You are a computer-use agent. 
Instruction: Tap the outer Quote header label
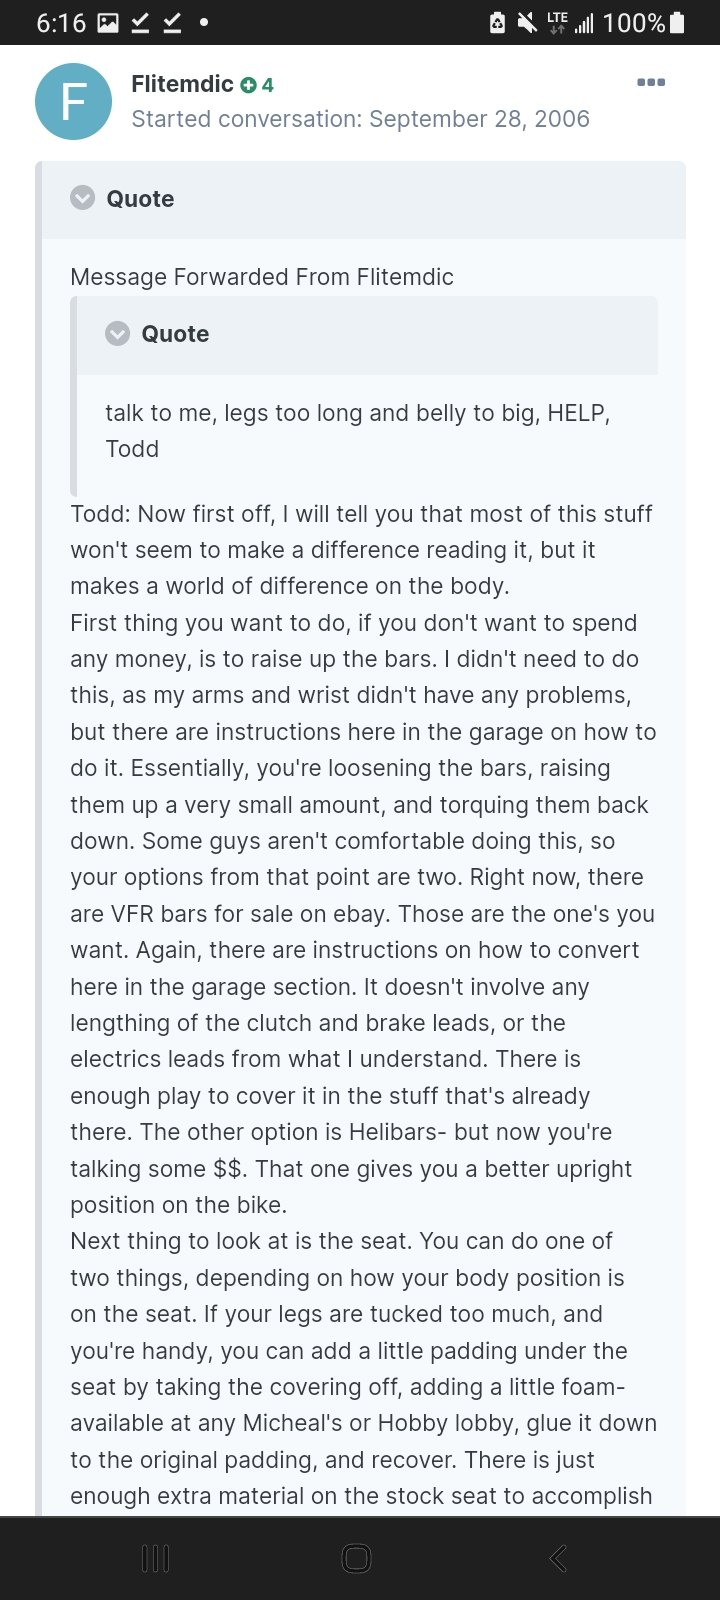pyautogui.click(x=140, y=199)
